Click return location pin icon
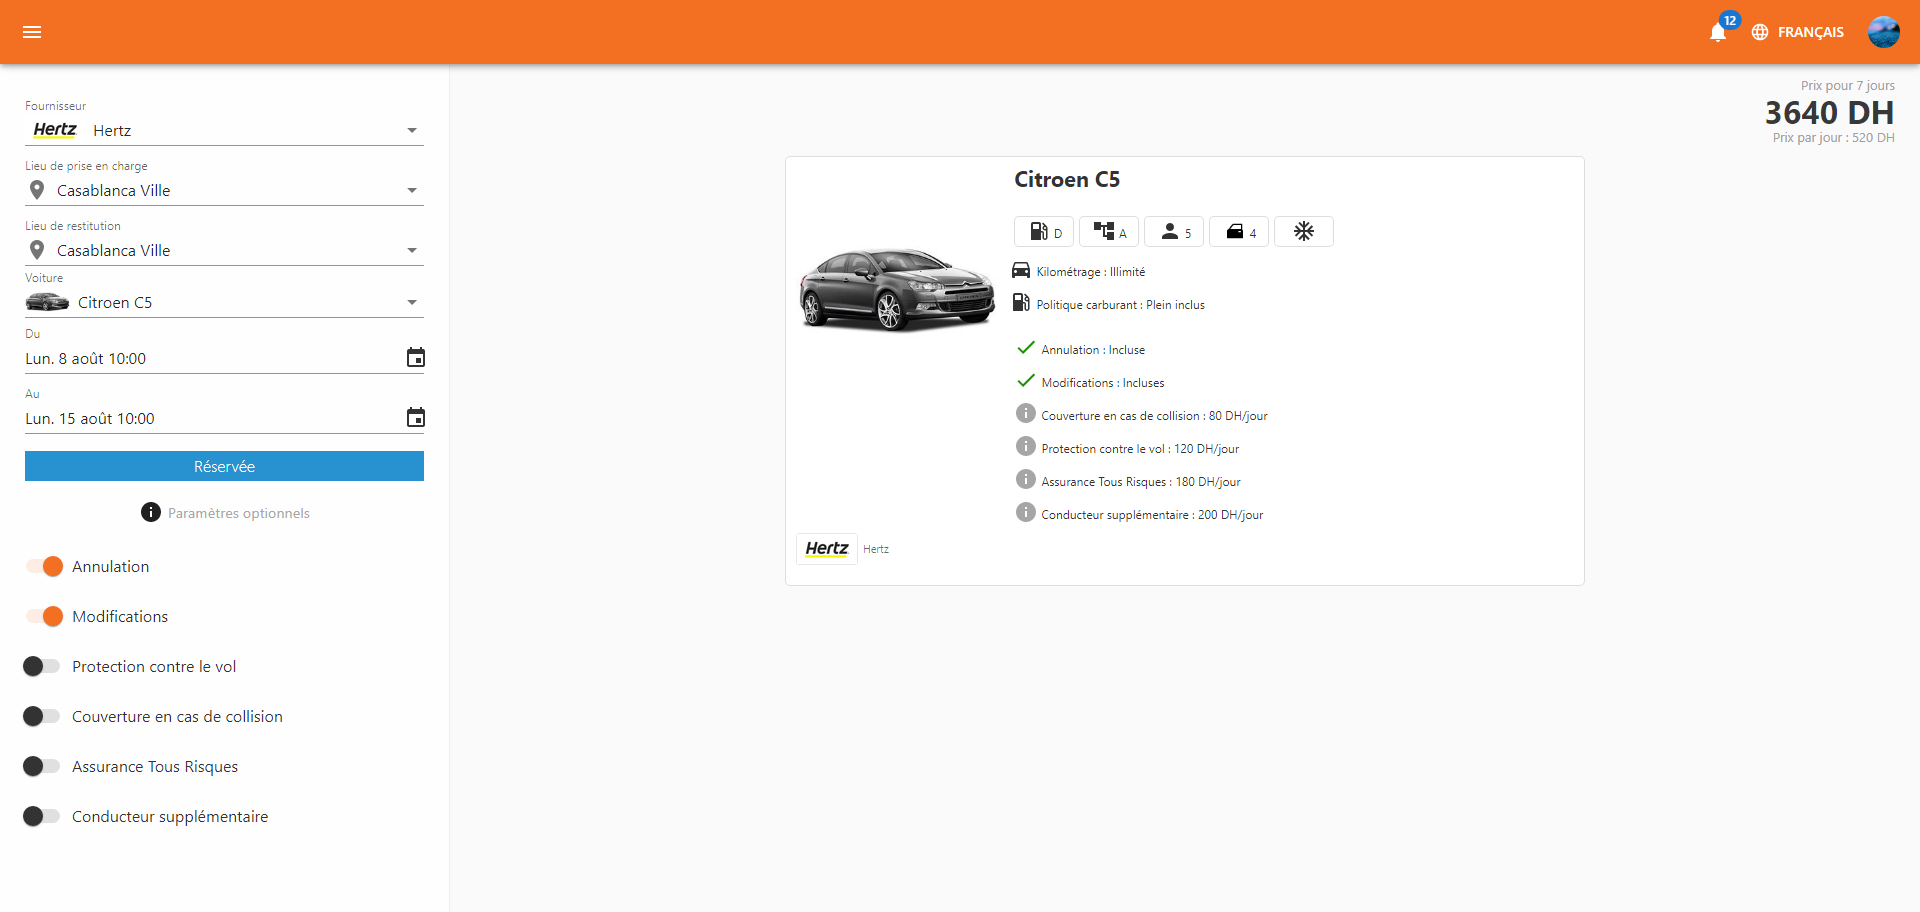 pos(37,250)
